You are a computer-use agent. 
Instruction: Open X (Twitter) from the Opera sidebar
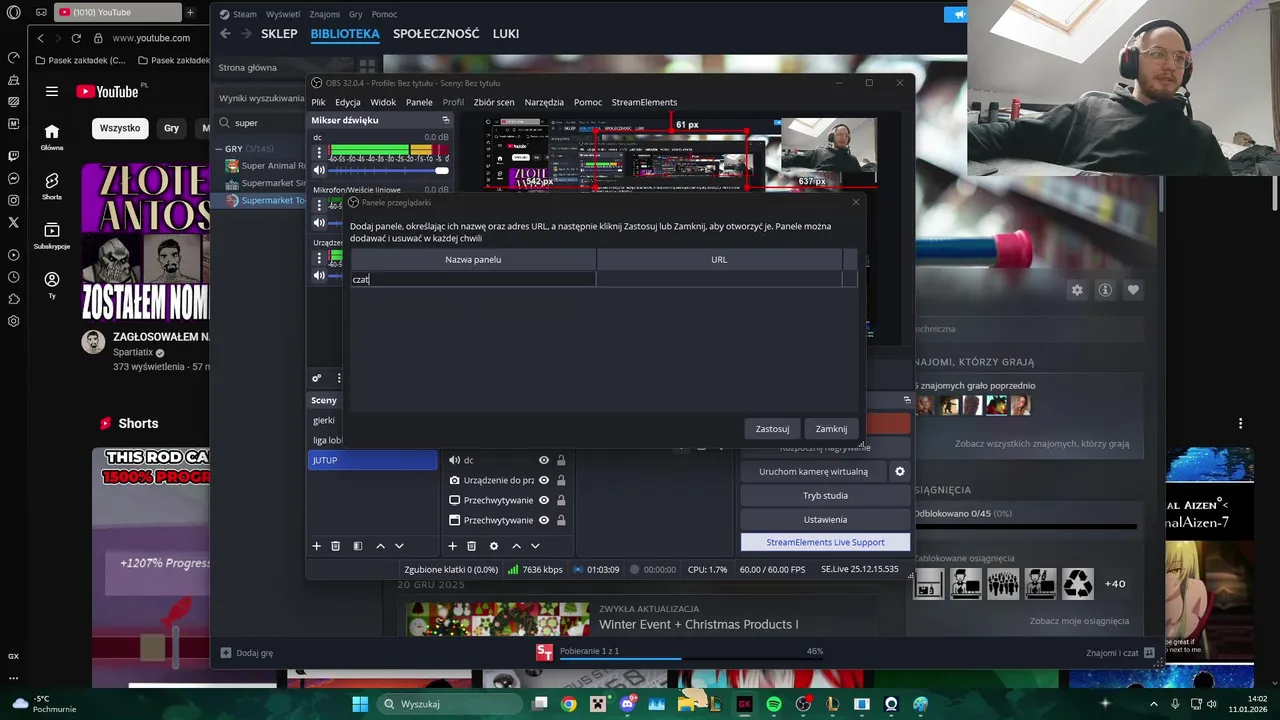(13, 222)
